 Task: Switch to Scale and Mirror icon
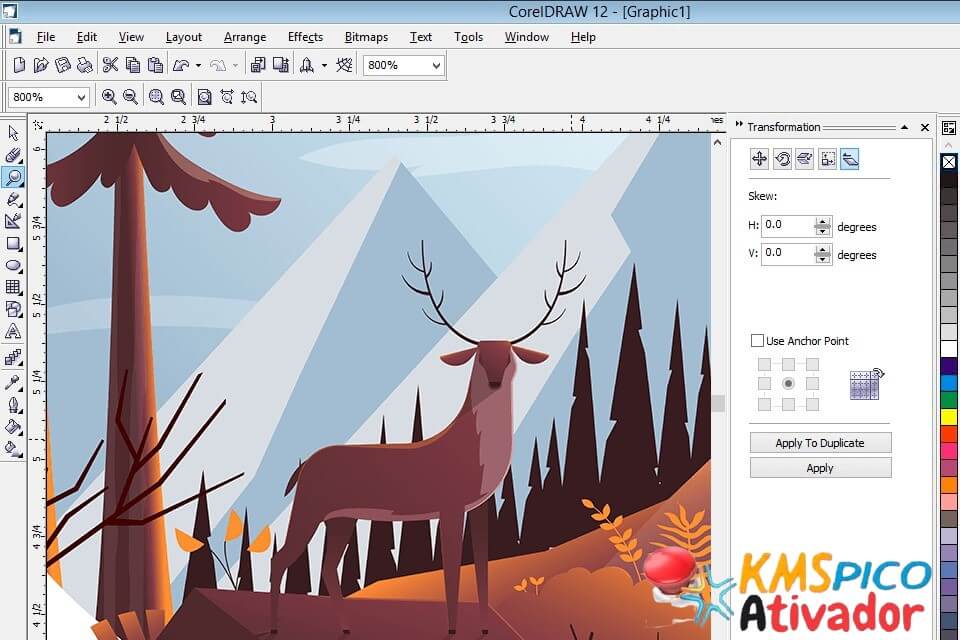(804, 159)
